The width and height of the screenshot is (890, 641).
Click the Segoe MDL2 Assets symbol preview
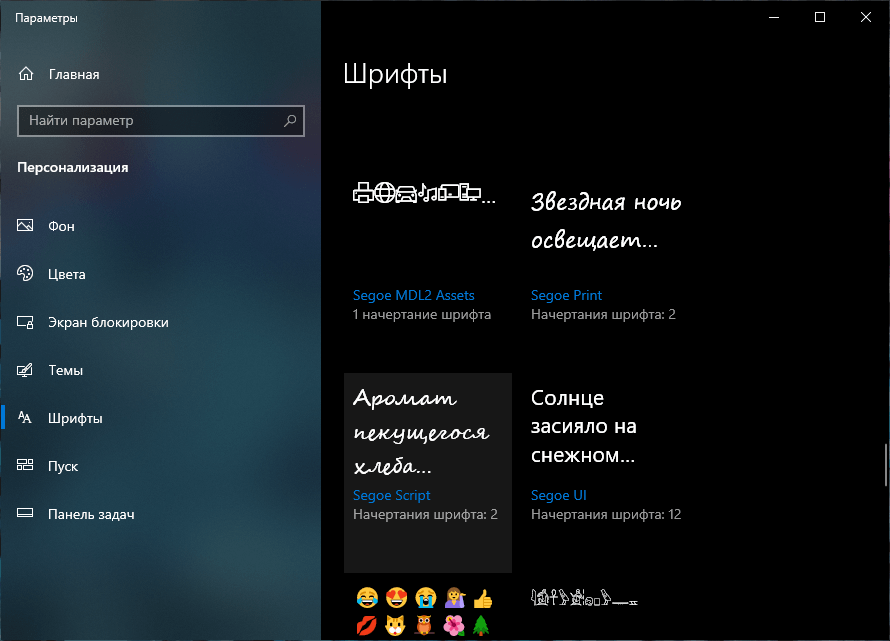point(425,193)
